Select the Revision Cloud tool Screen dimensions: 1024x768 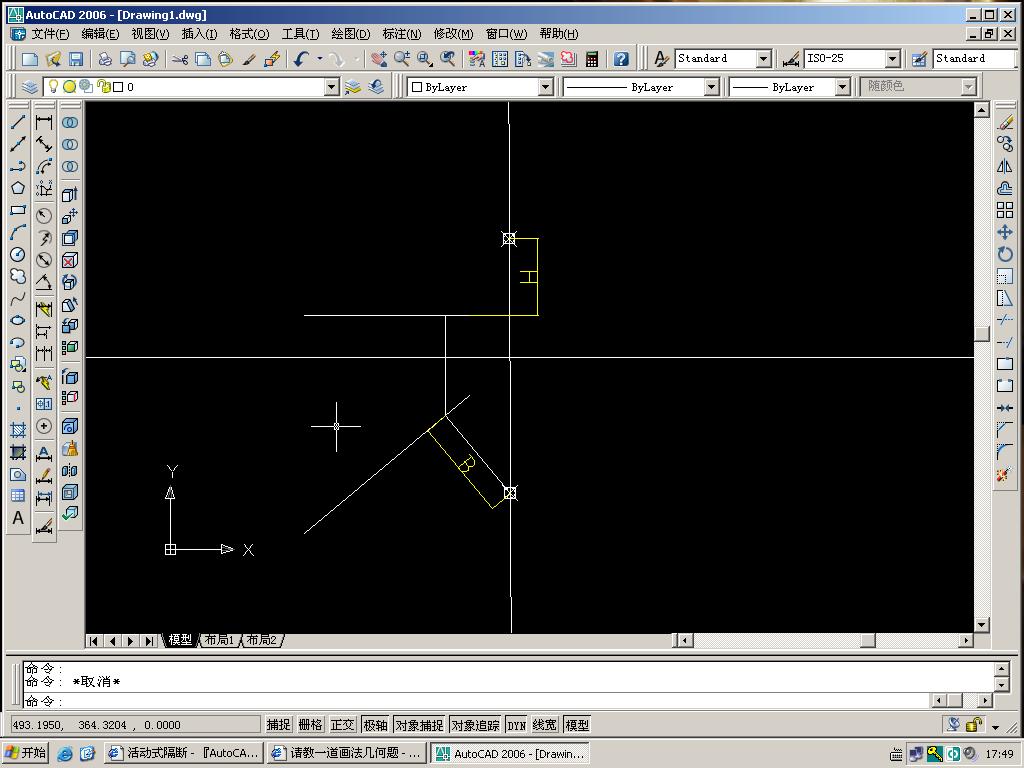[18, 277]
